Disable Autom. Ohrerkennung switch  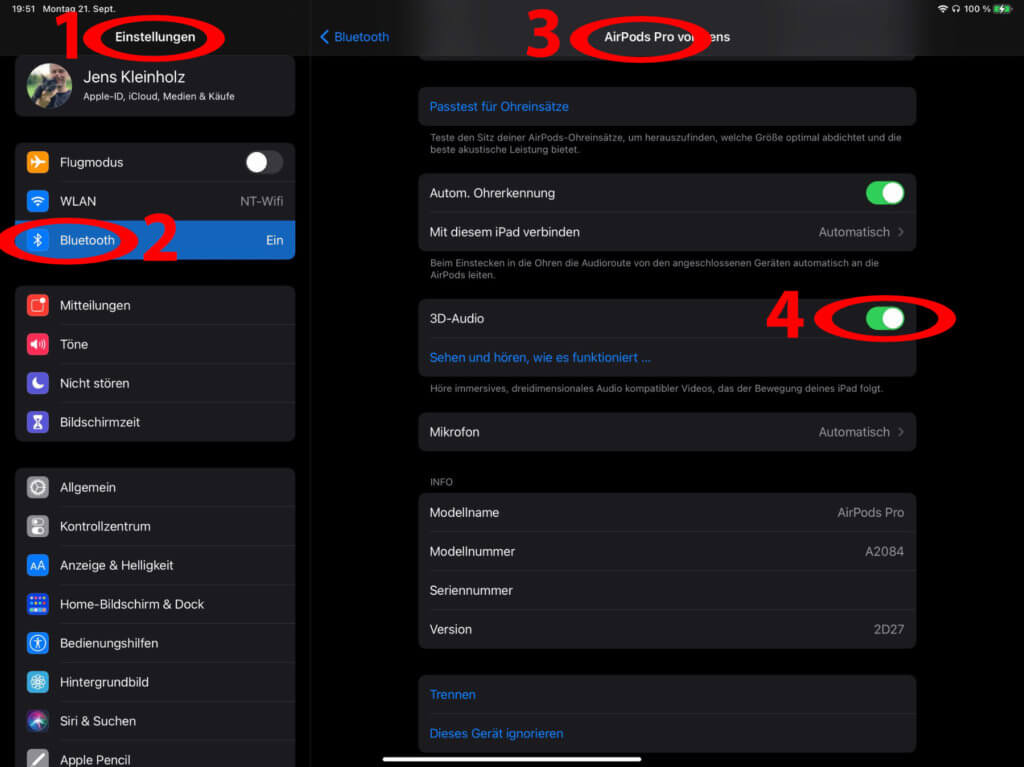tap(884, 193)
